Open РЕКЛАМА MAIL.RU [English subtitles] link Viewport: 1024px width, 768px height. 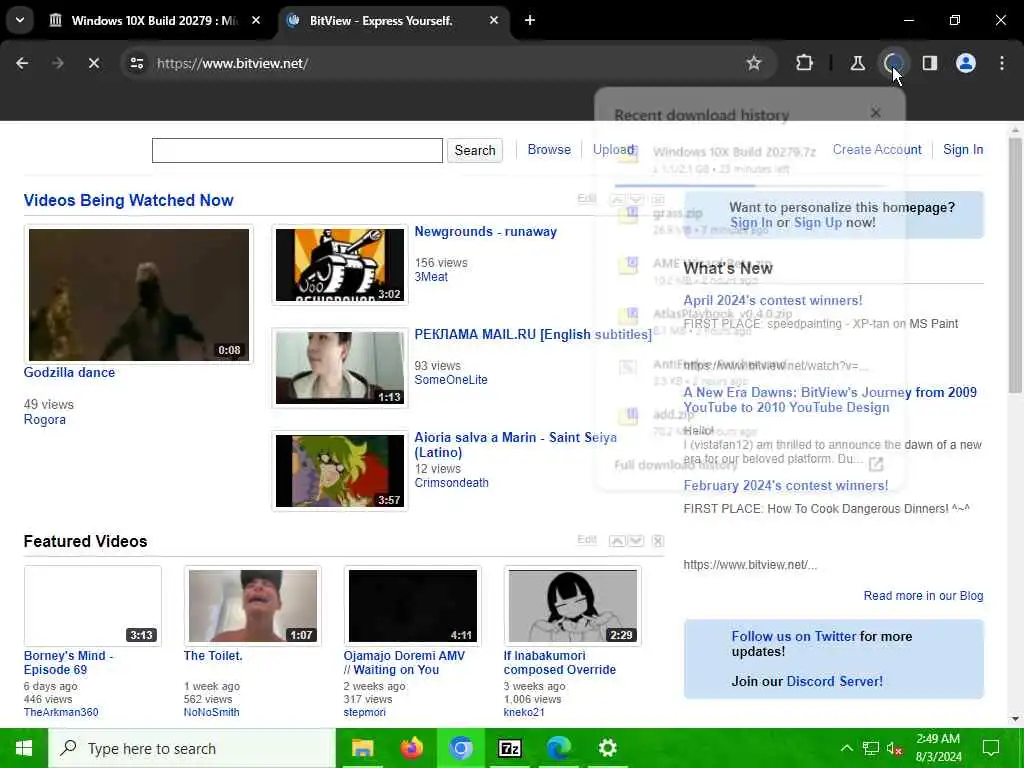point(533,334)
